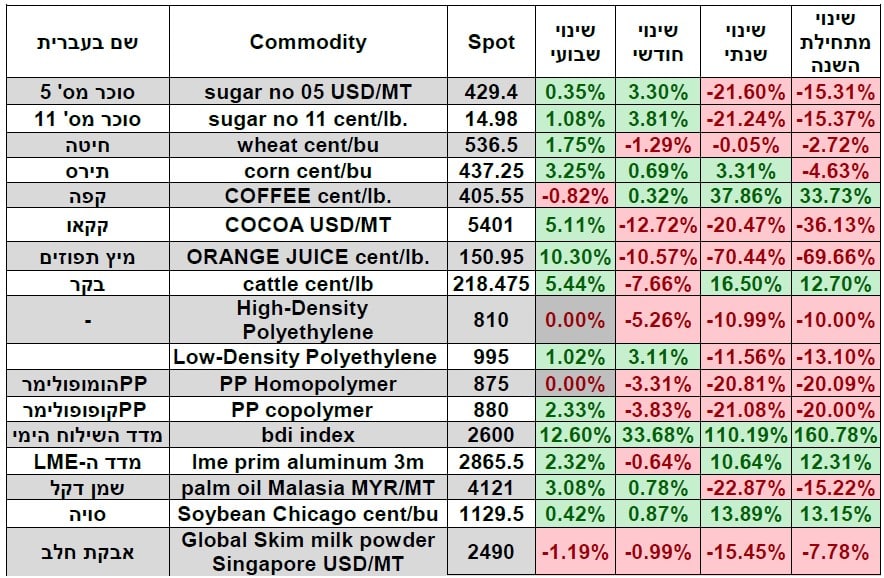The width and height of the screenshot is (884, 578).
Task: Select the lme prim aluminum 3m cell
Action: click(x=307, y=461)
